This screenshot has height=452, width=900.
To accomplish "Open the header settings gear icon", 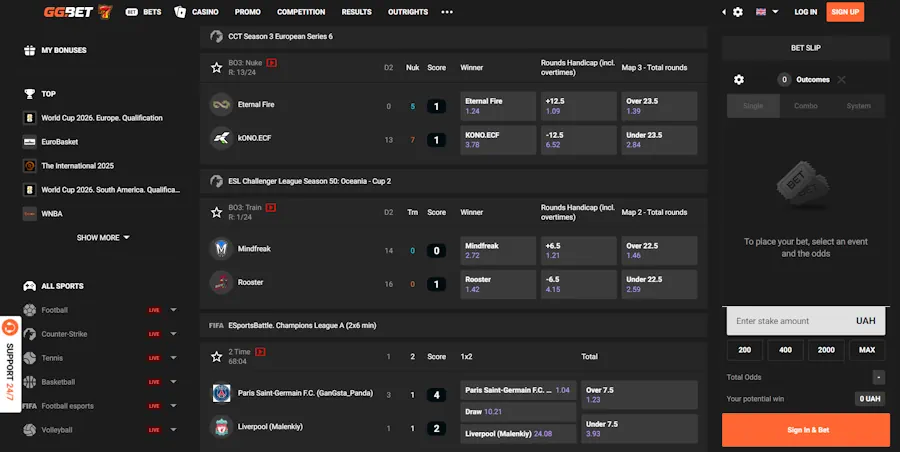I will tap(738, 12).
